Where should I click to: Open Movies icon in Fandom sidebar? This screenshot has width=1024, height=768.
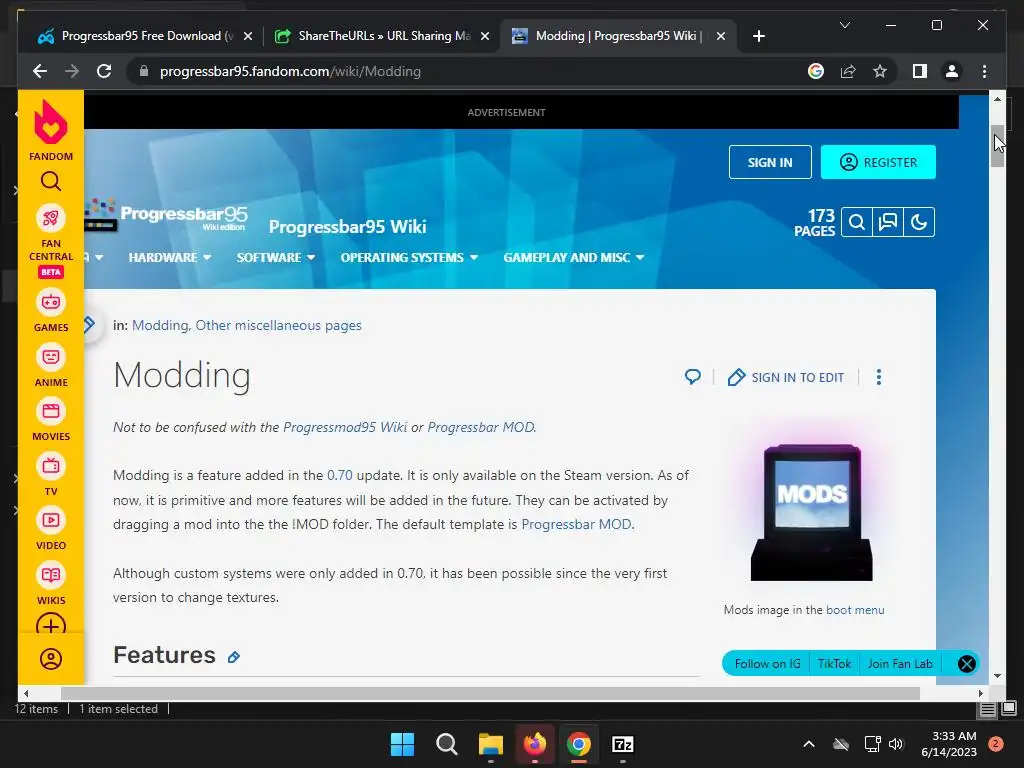tap(51, 411)
